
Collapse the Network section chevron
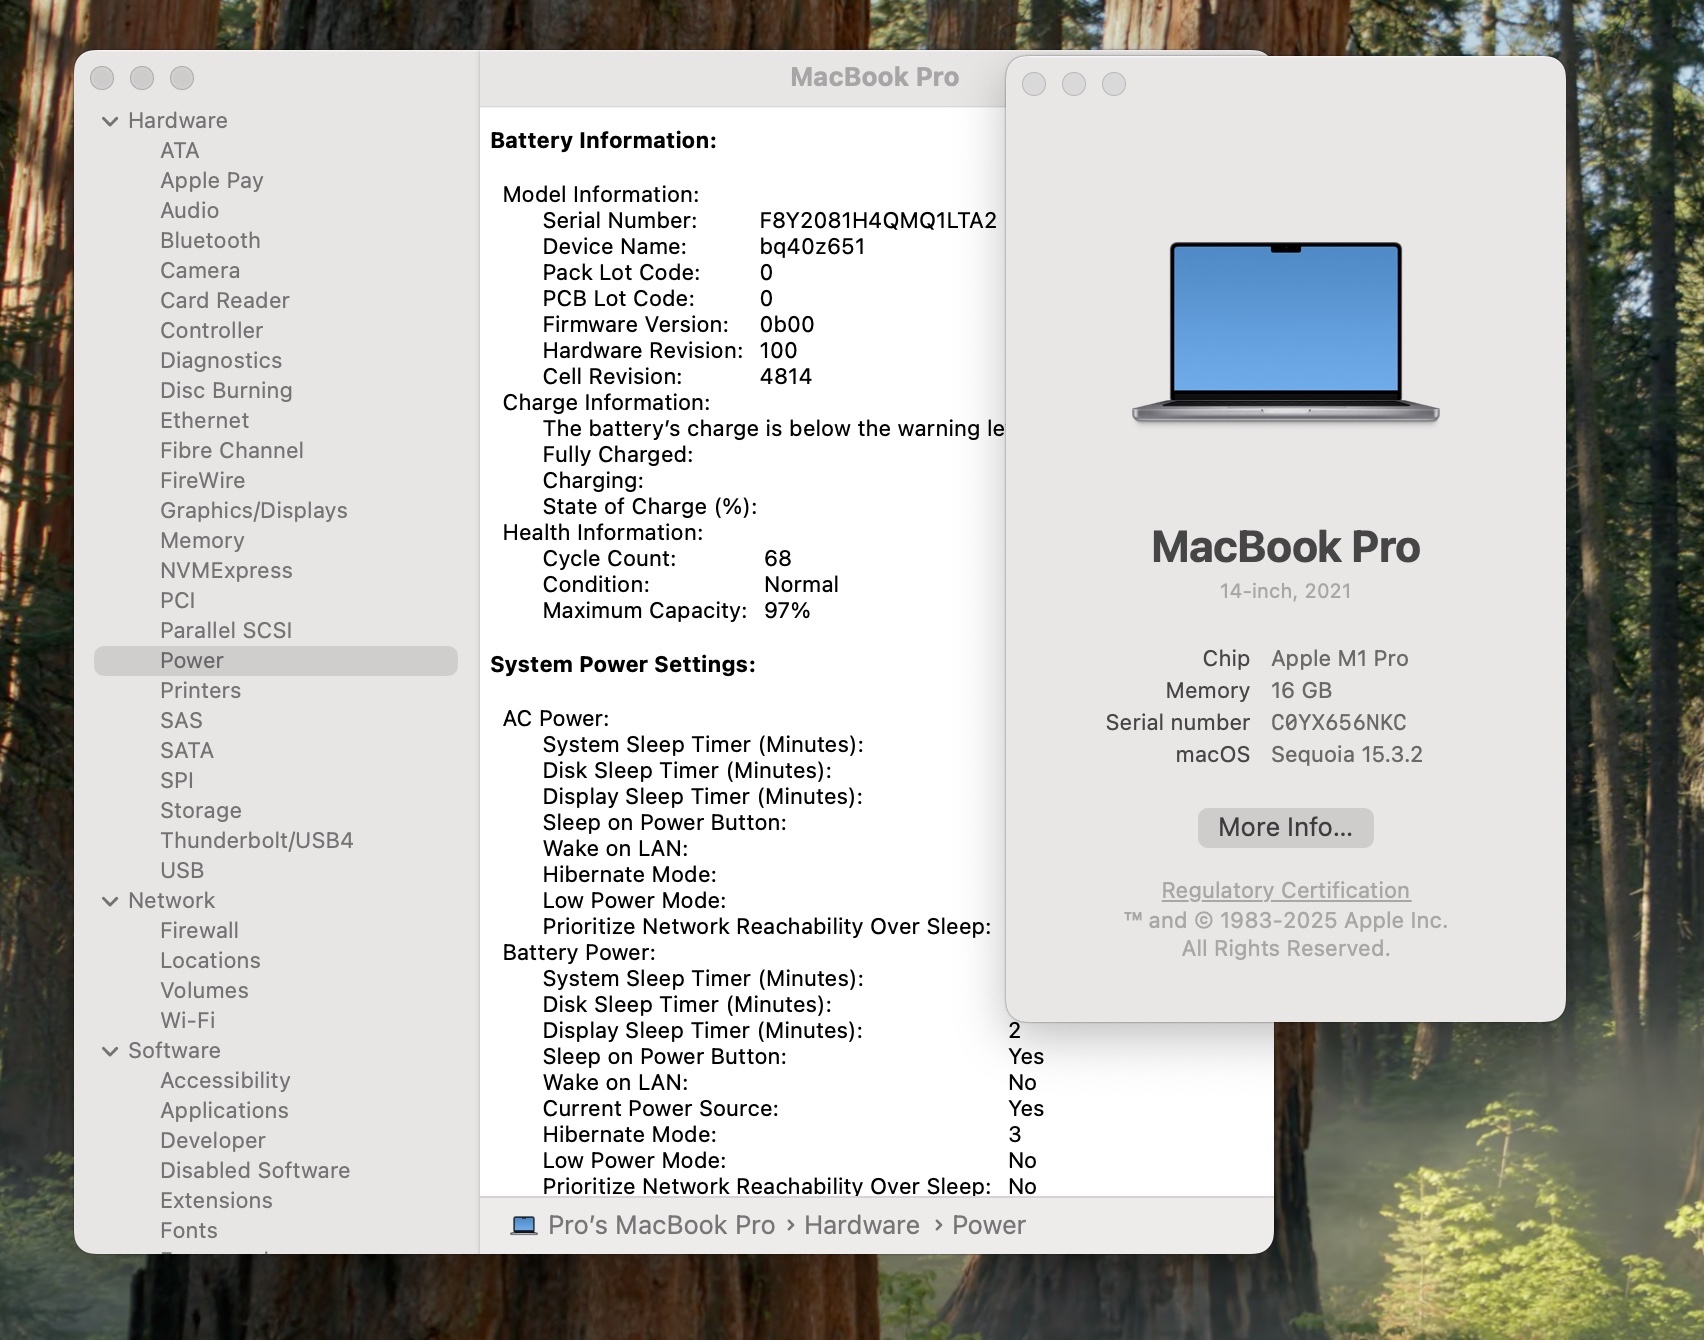pyautogui.click(x=110, y=901)
